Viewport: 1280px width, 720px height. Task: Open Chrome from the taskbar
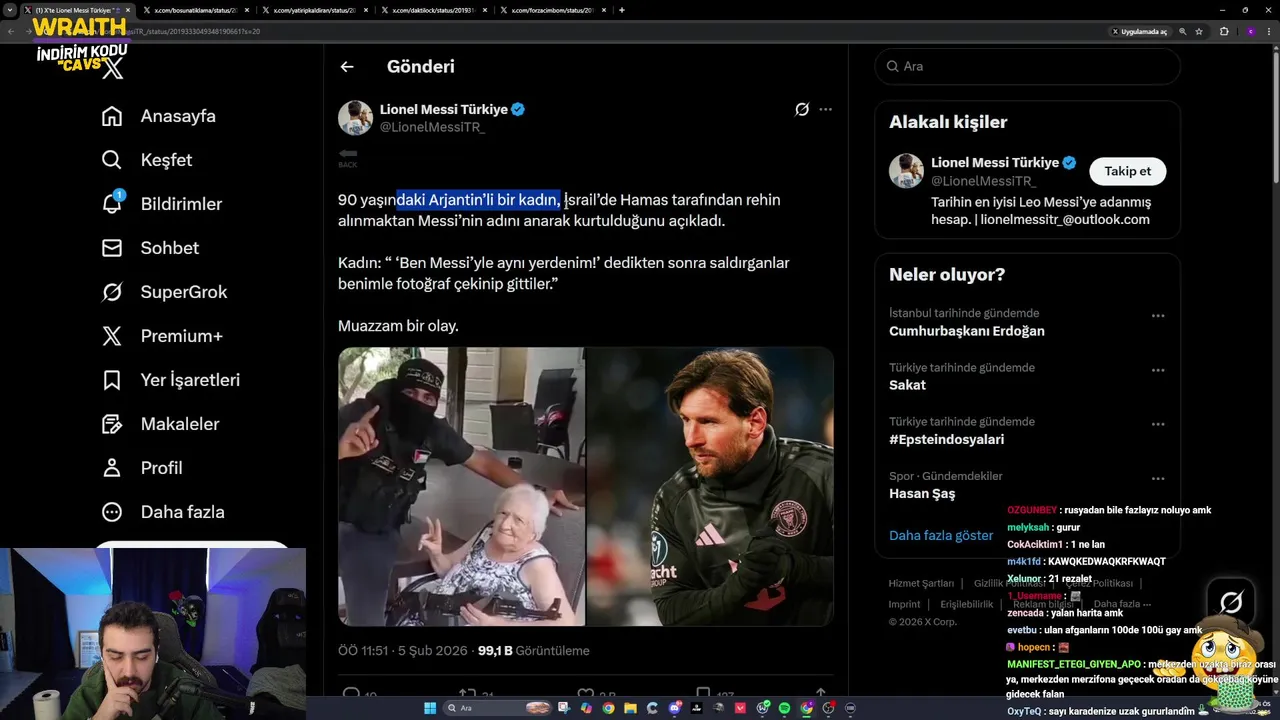click(608, 708)
